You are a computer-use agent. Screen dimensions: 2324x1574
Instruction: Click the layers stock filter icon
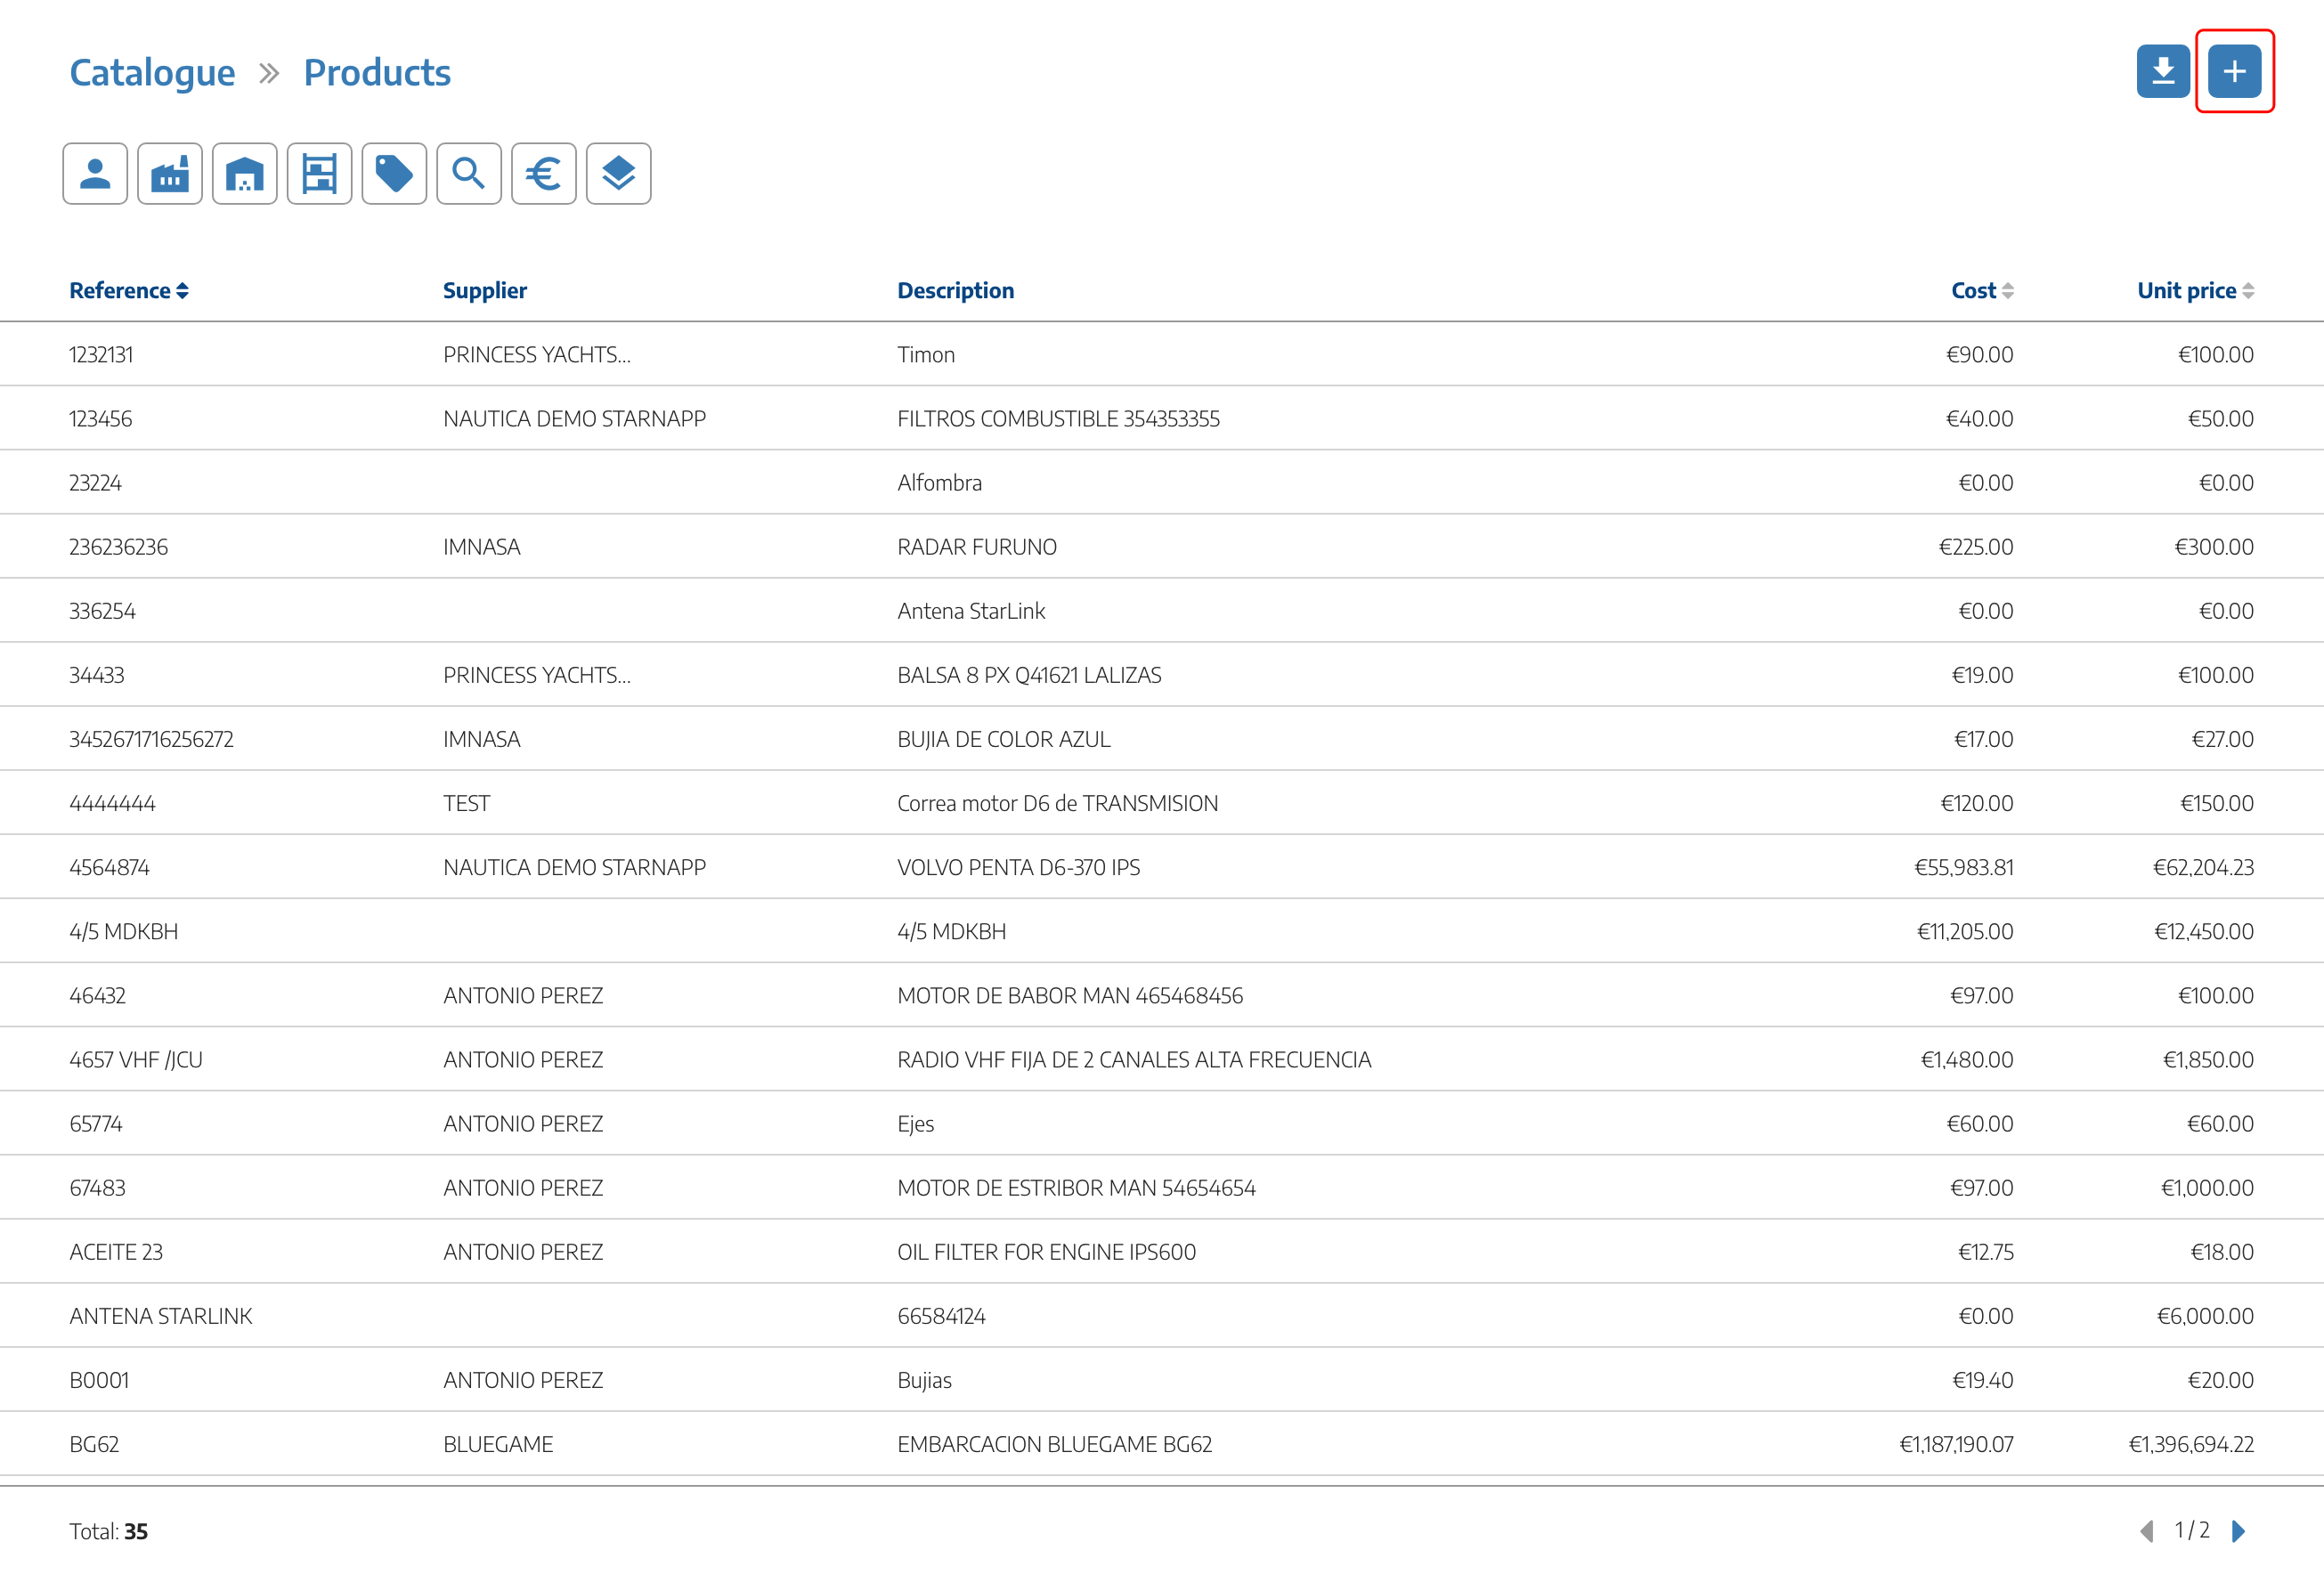619,174
